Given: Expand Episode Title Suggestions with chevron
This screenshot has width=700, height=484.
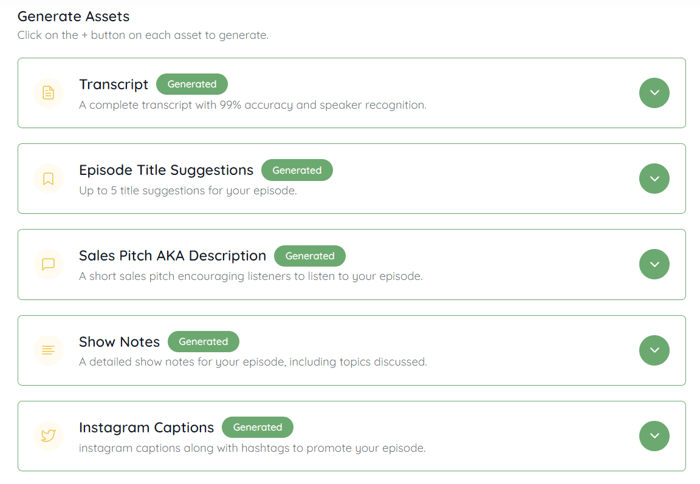Looking at the screenshot, I should click(654, 179).
